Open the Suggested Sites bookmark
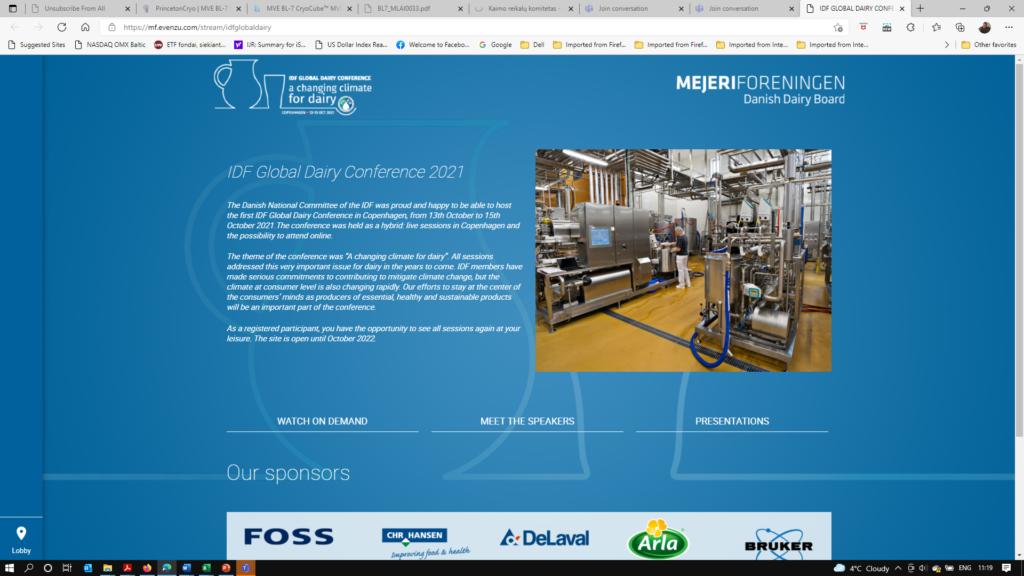 tap(37, 45)
